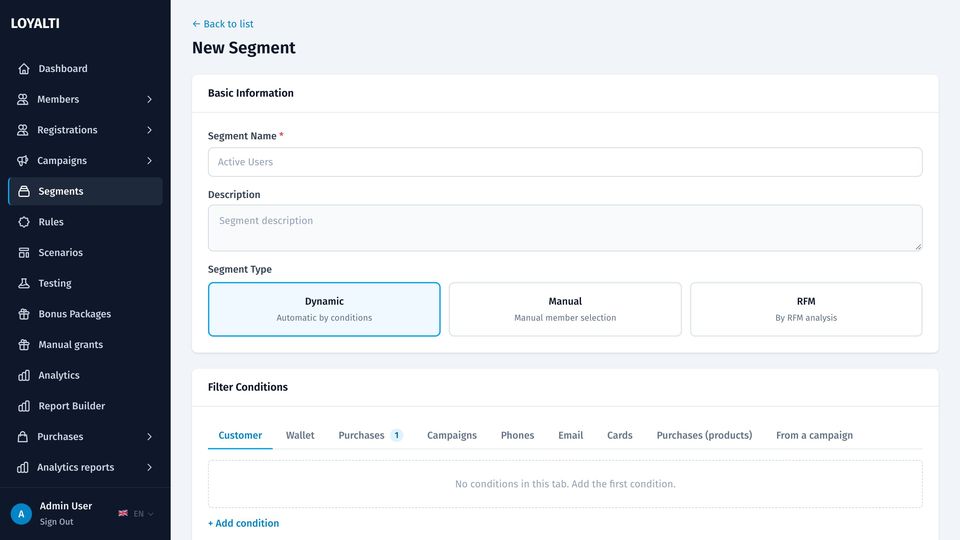Open the EN language dropdown

[143, 514]
